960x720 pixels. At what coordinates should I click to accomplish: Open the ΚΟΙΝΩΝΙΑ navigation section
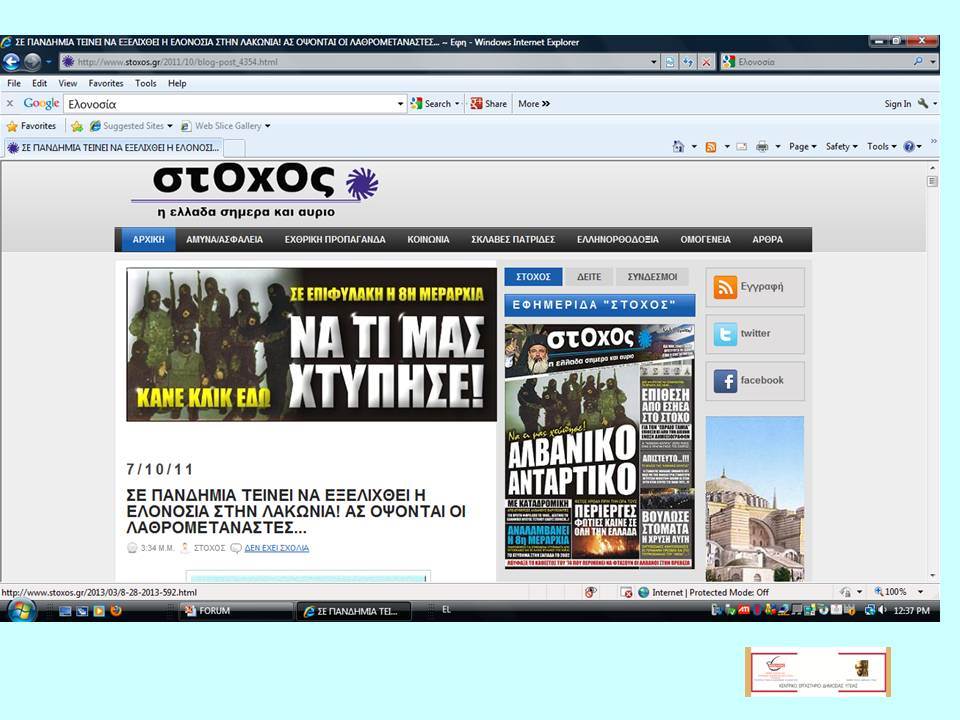tap(428, 239)
